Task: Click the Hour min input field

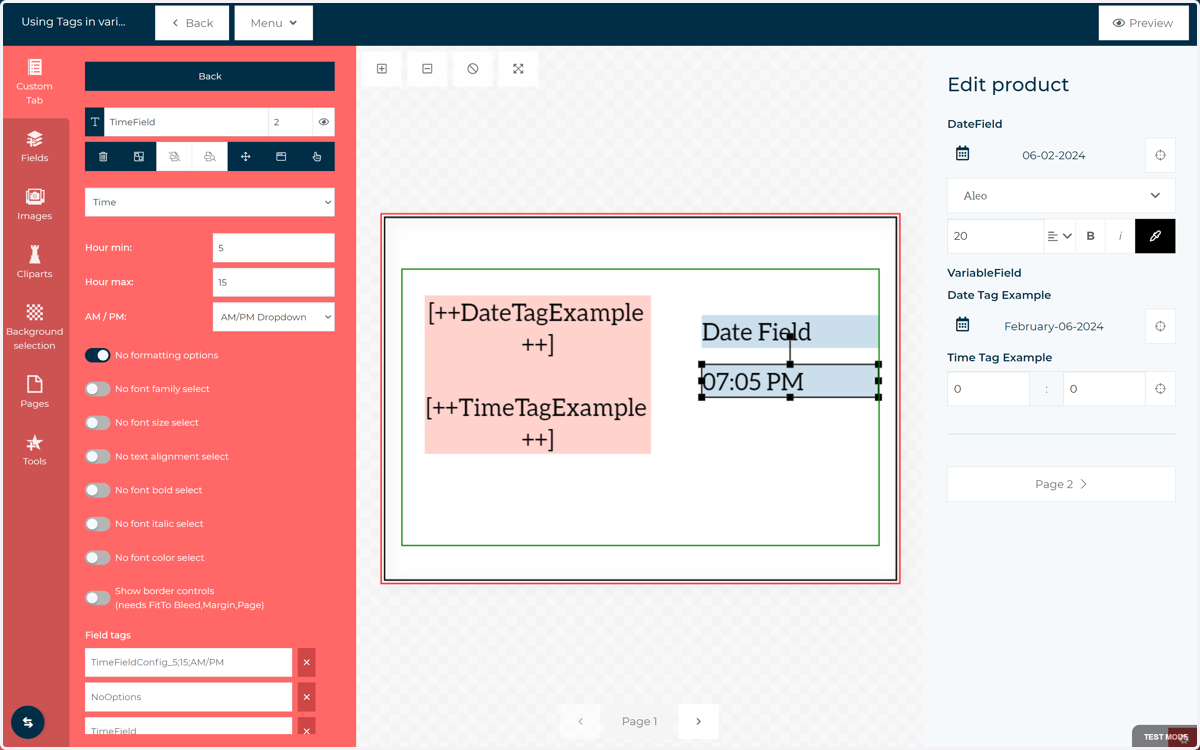Action: click(274, 248)
